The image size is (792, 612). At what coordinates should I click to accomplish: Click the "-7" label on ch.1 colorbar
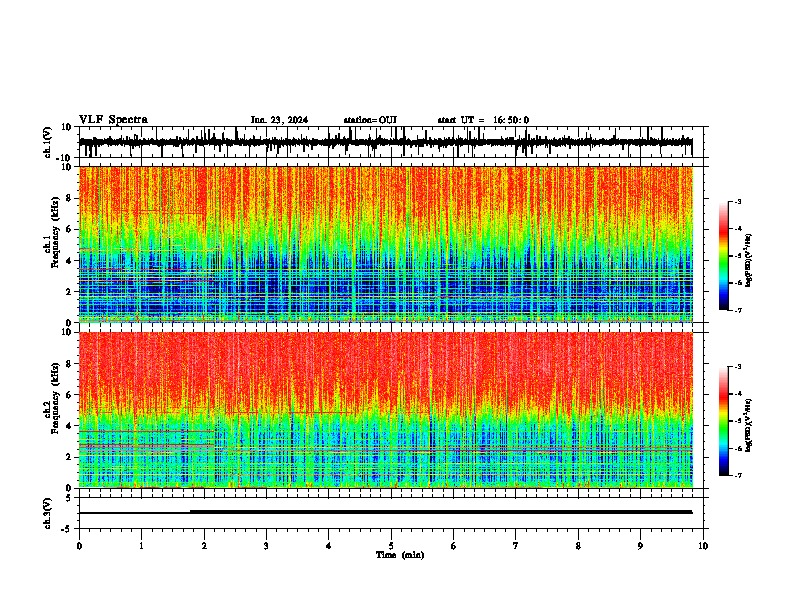(x=737, y=310)
